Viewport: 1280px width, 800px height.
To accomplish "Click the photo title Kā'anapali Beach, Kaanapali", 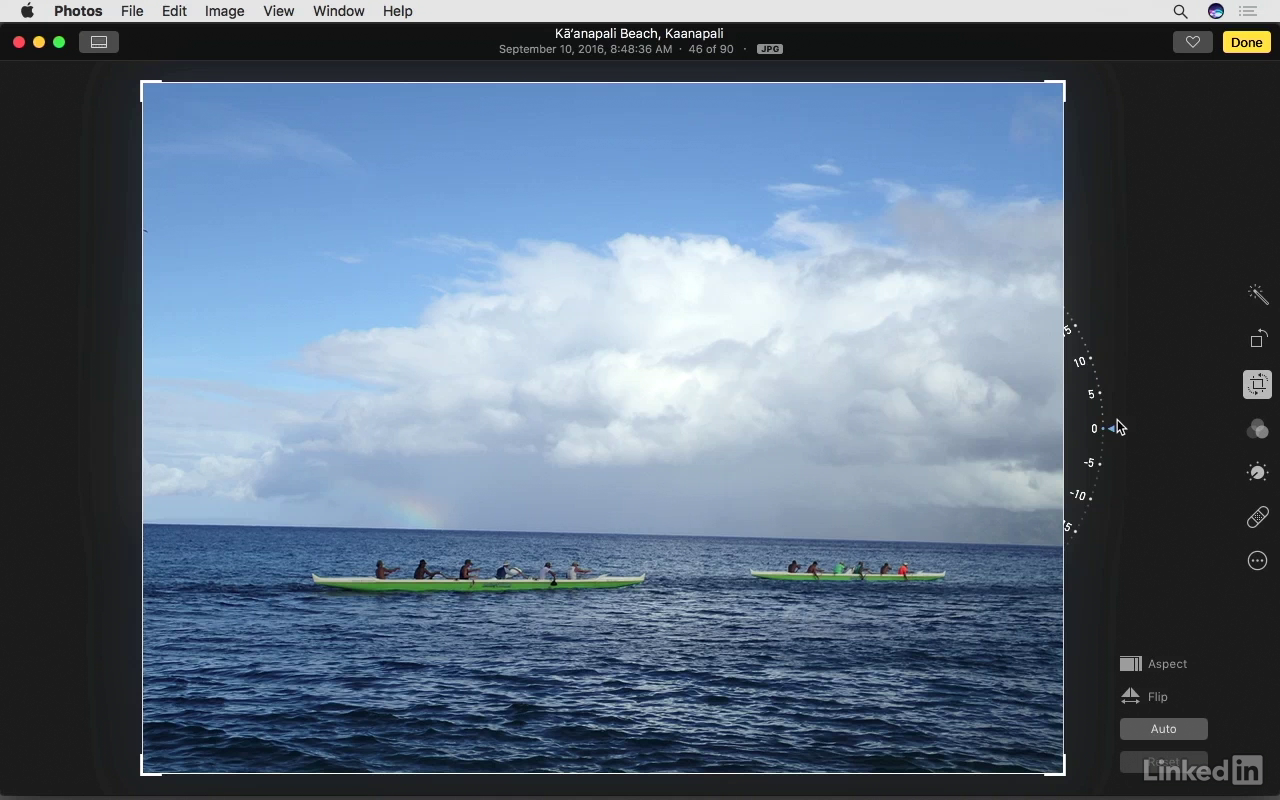I will coord(639,33).
